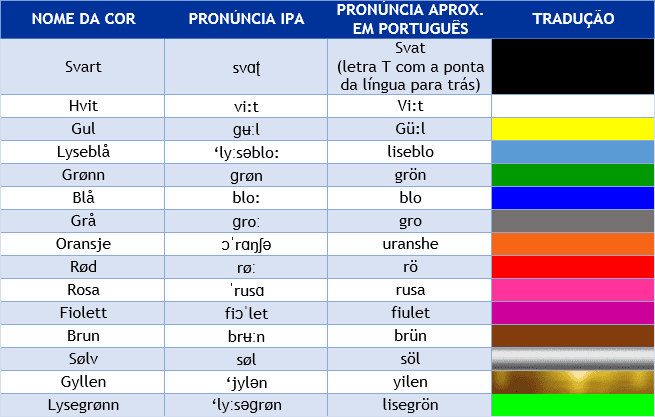This screenshot has height=417, width=655.
Task: Select the violet swatch for Fiolett
Action: 573,313
